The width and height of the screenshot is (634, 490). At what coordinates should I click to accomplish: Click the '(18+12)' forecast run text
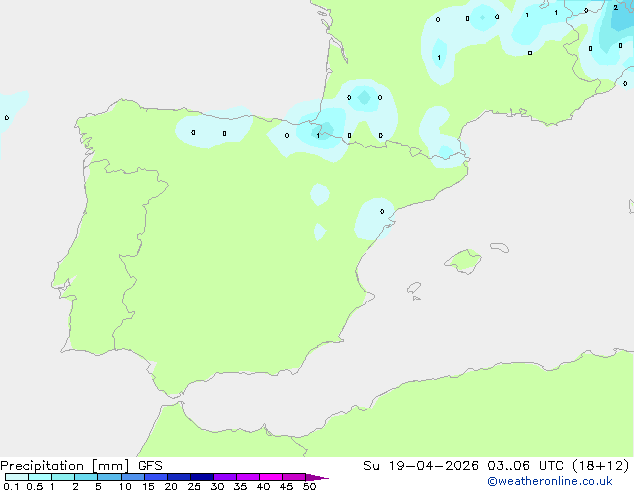(601, 466)
